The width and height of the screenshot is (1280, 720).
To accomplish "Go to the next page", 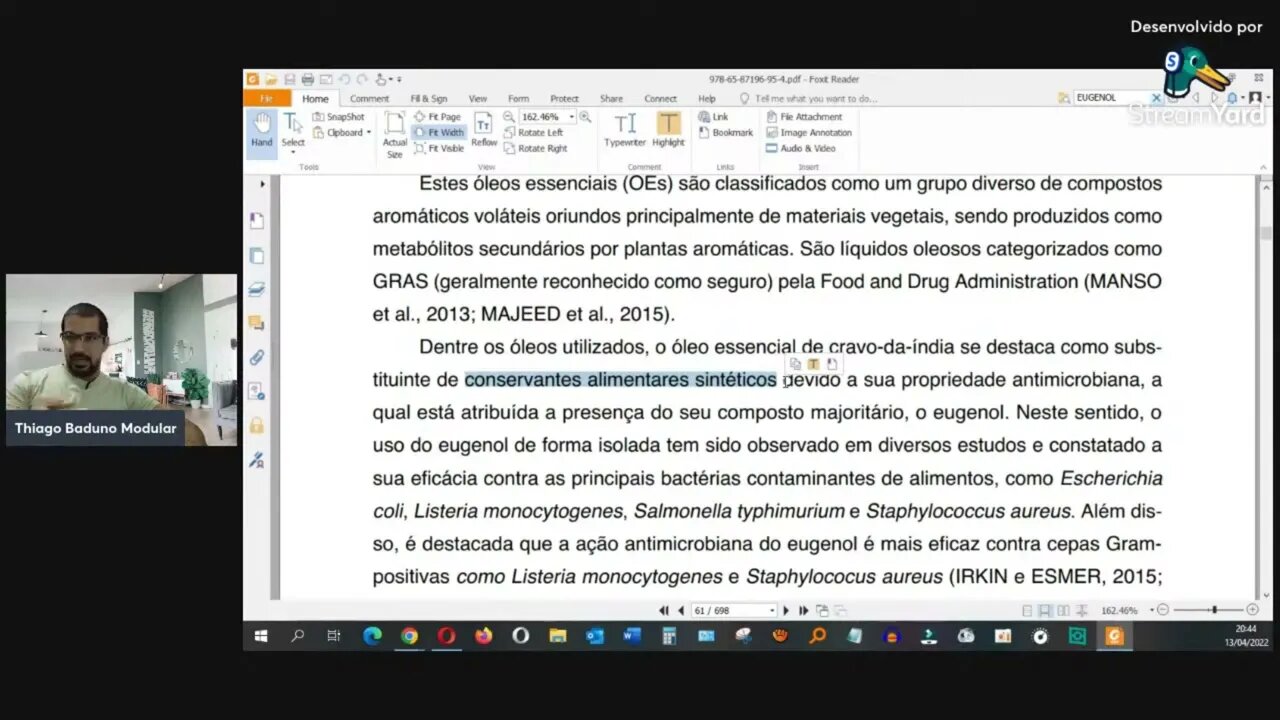I will coord(786,610).
